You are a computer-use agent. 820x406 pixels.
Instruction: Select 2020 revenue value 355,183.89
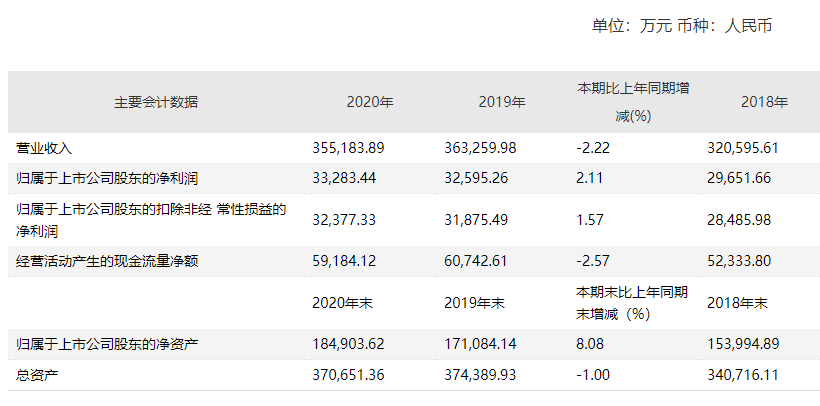(349, 148)
